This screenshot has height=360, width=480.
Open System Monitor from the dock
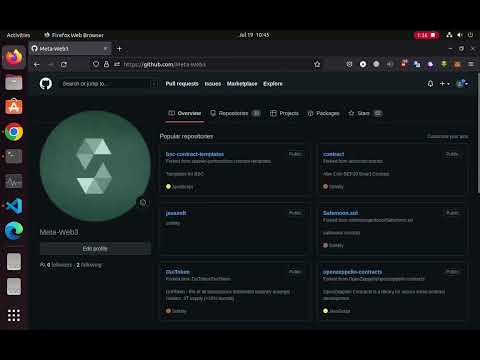click(x=14, y=181)
